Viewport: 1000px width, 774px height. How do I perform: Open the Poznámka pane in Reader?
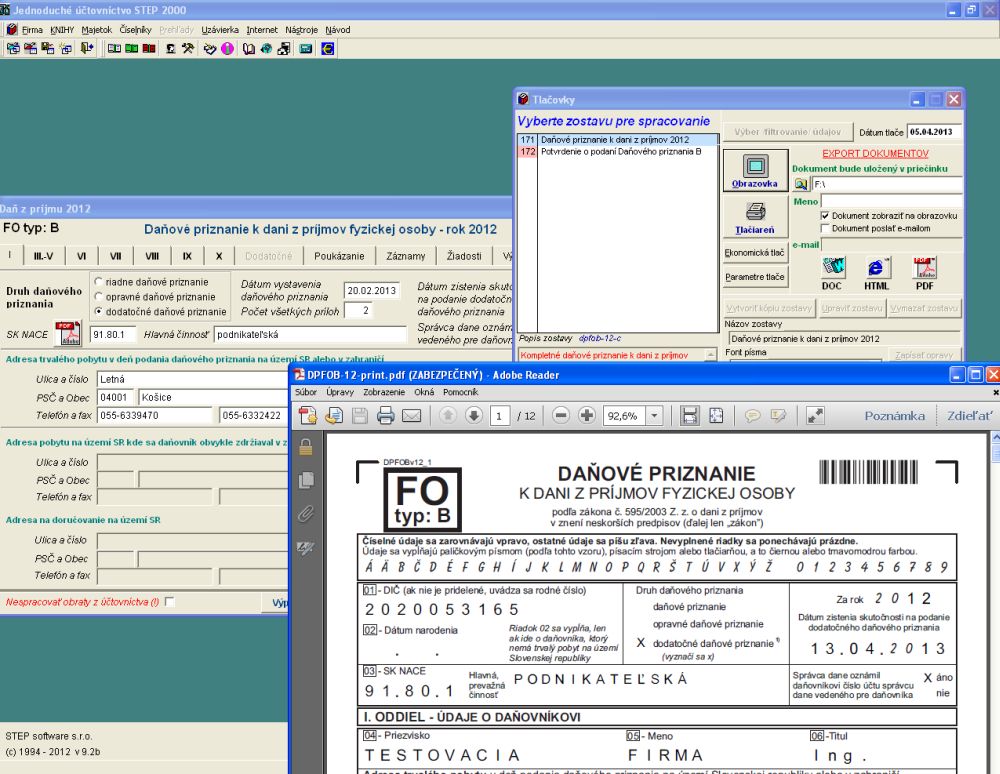pyautogui.click(x=895, y=416)
